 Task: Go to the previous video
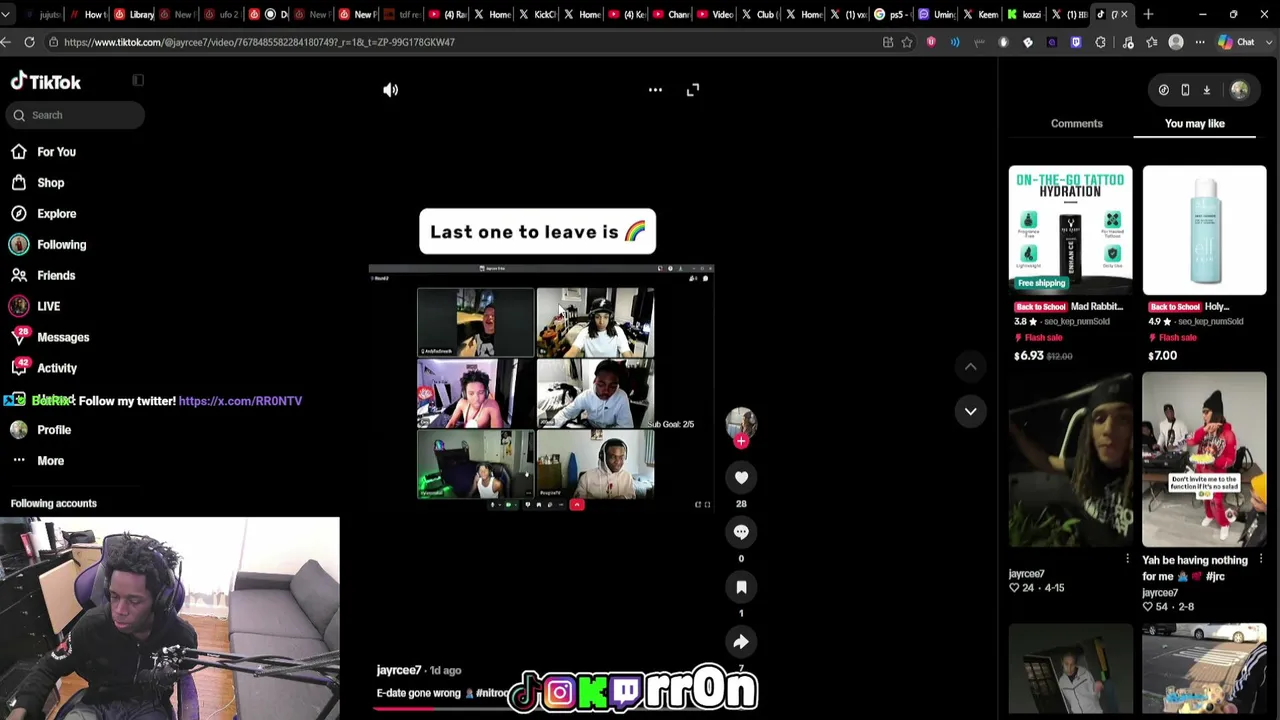coord(970,367)
